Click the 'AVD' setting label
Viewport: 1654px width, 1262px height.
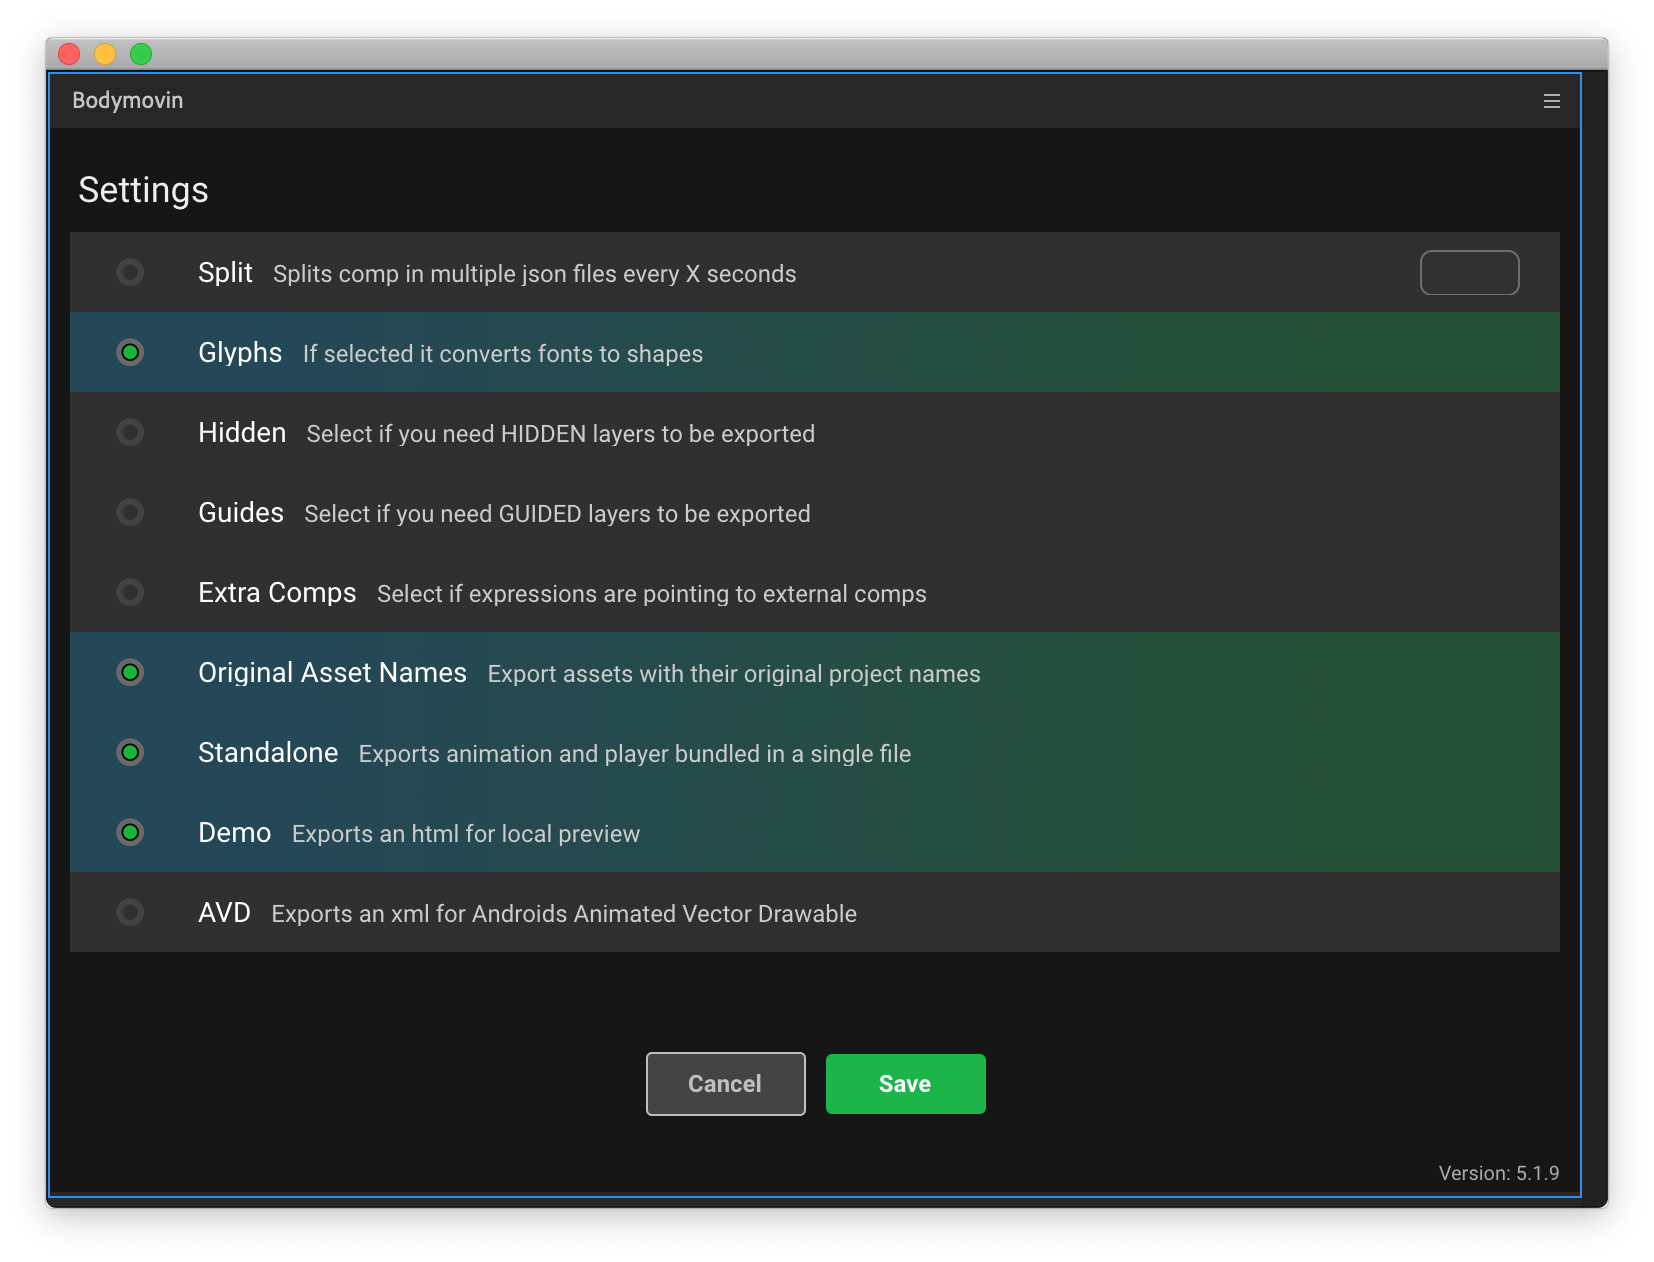[x=224, y=912]
